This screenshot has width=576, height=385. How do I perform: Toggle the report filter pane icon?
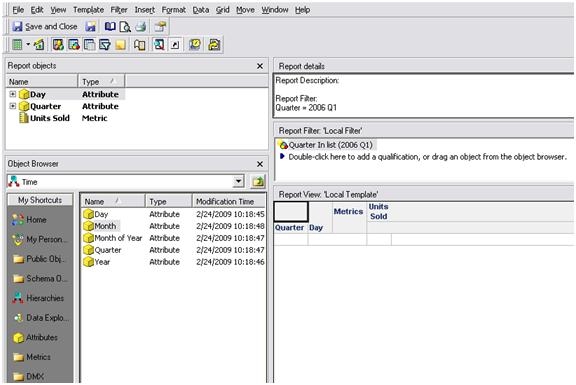(74, 44)
